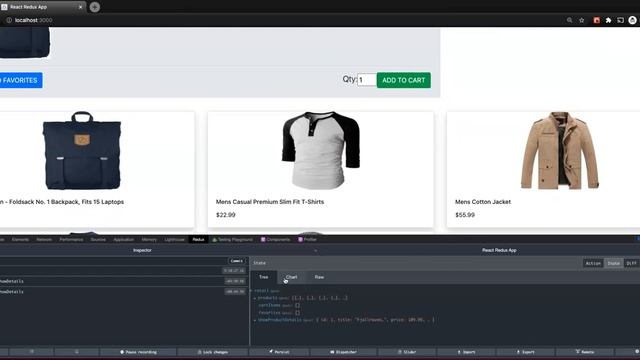Collapse the products node in state tree

coord(255,298)
